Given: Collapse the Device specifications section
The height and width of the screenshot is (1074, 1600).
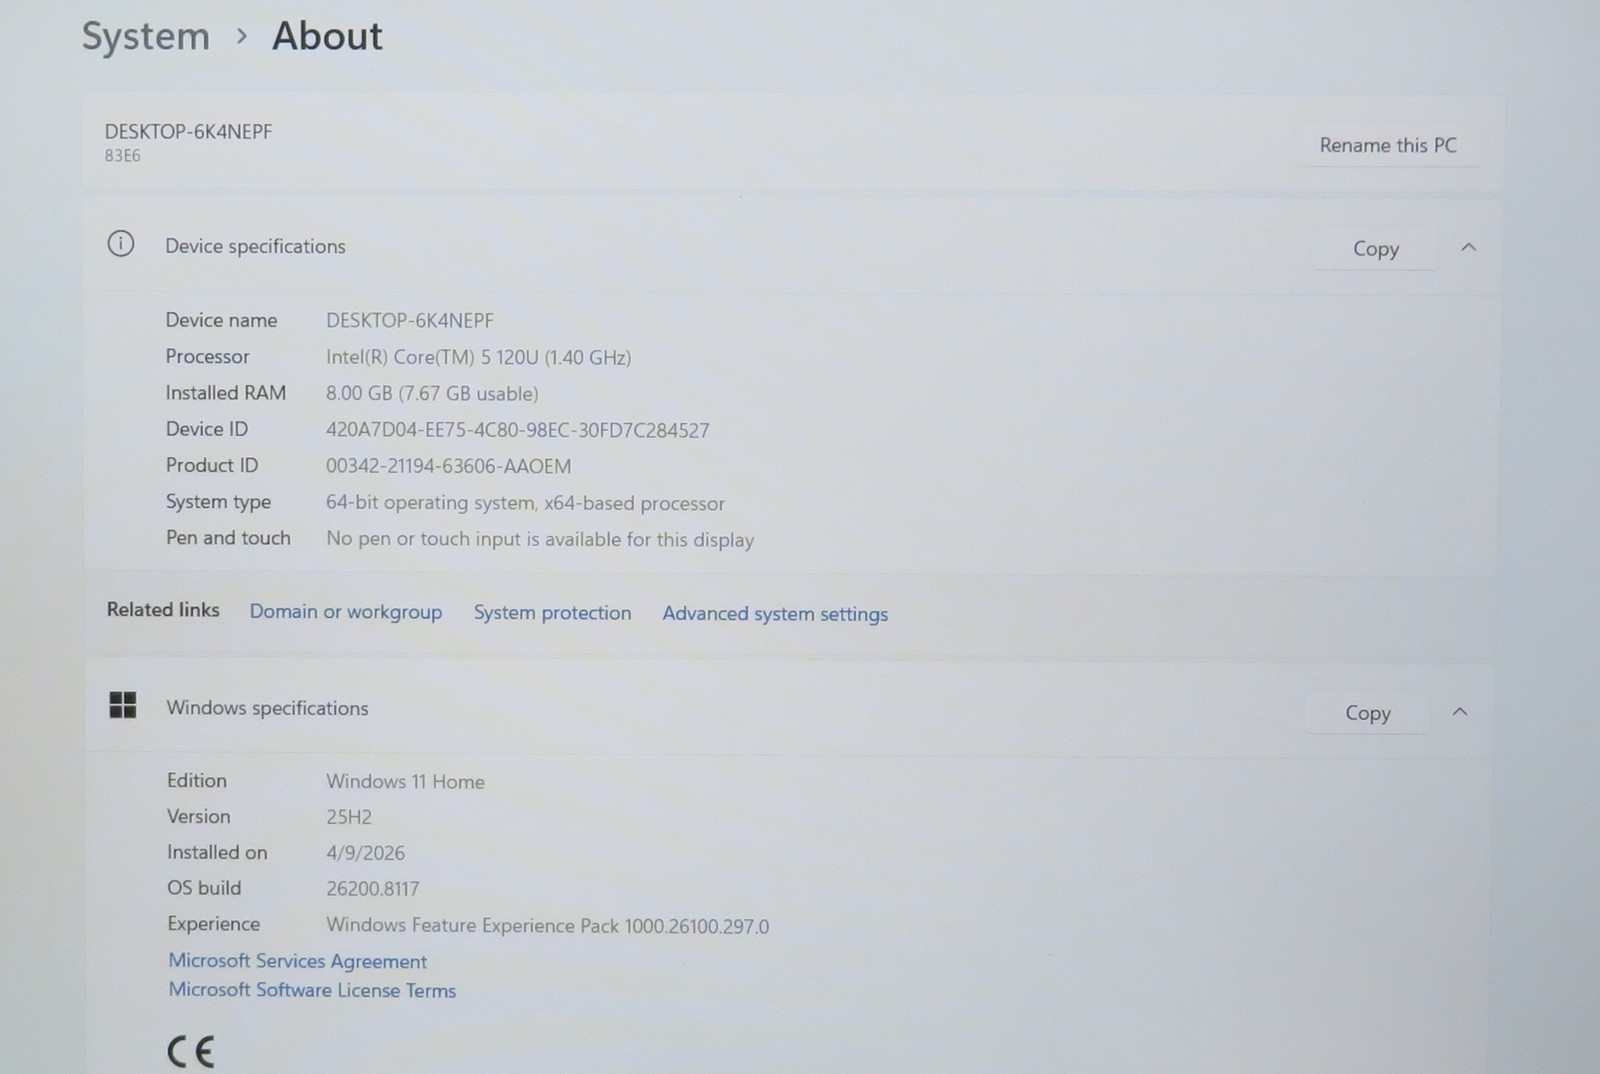Looking at the screenshot, I should click(x=1468, y=247).
